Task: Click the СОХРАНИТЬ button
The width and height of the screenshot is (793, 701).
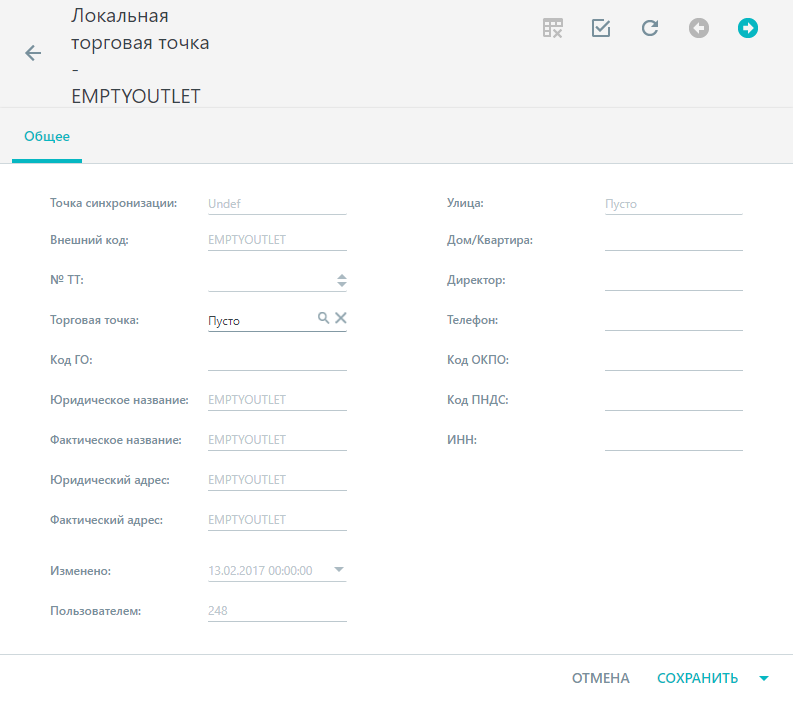Action: [697, 678]
